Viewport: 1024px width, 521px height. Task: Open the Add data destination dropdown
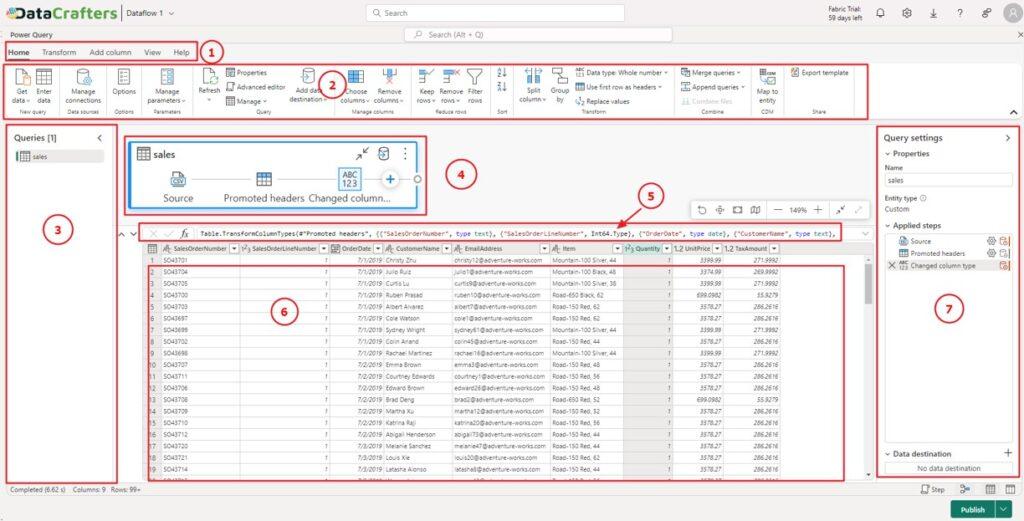(x=309, y=85)
